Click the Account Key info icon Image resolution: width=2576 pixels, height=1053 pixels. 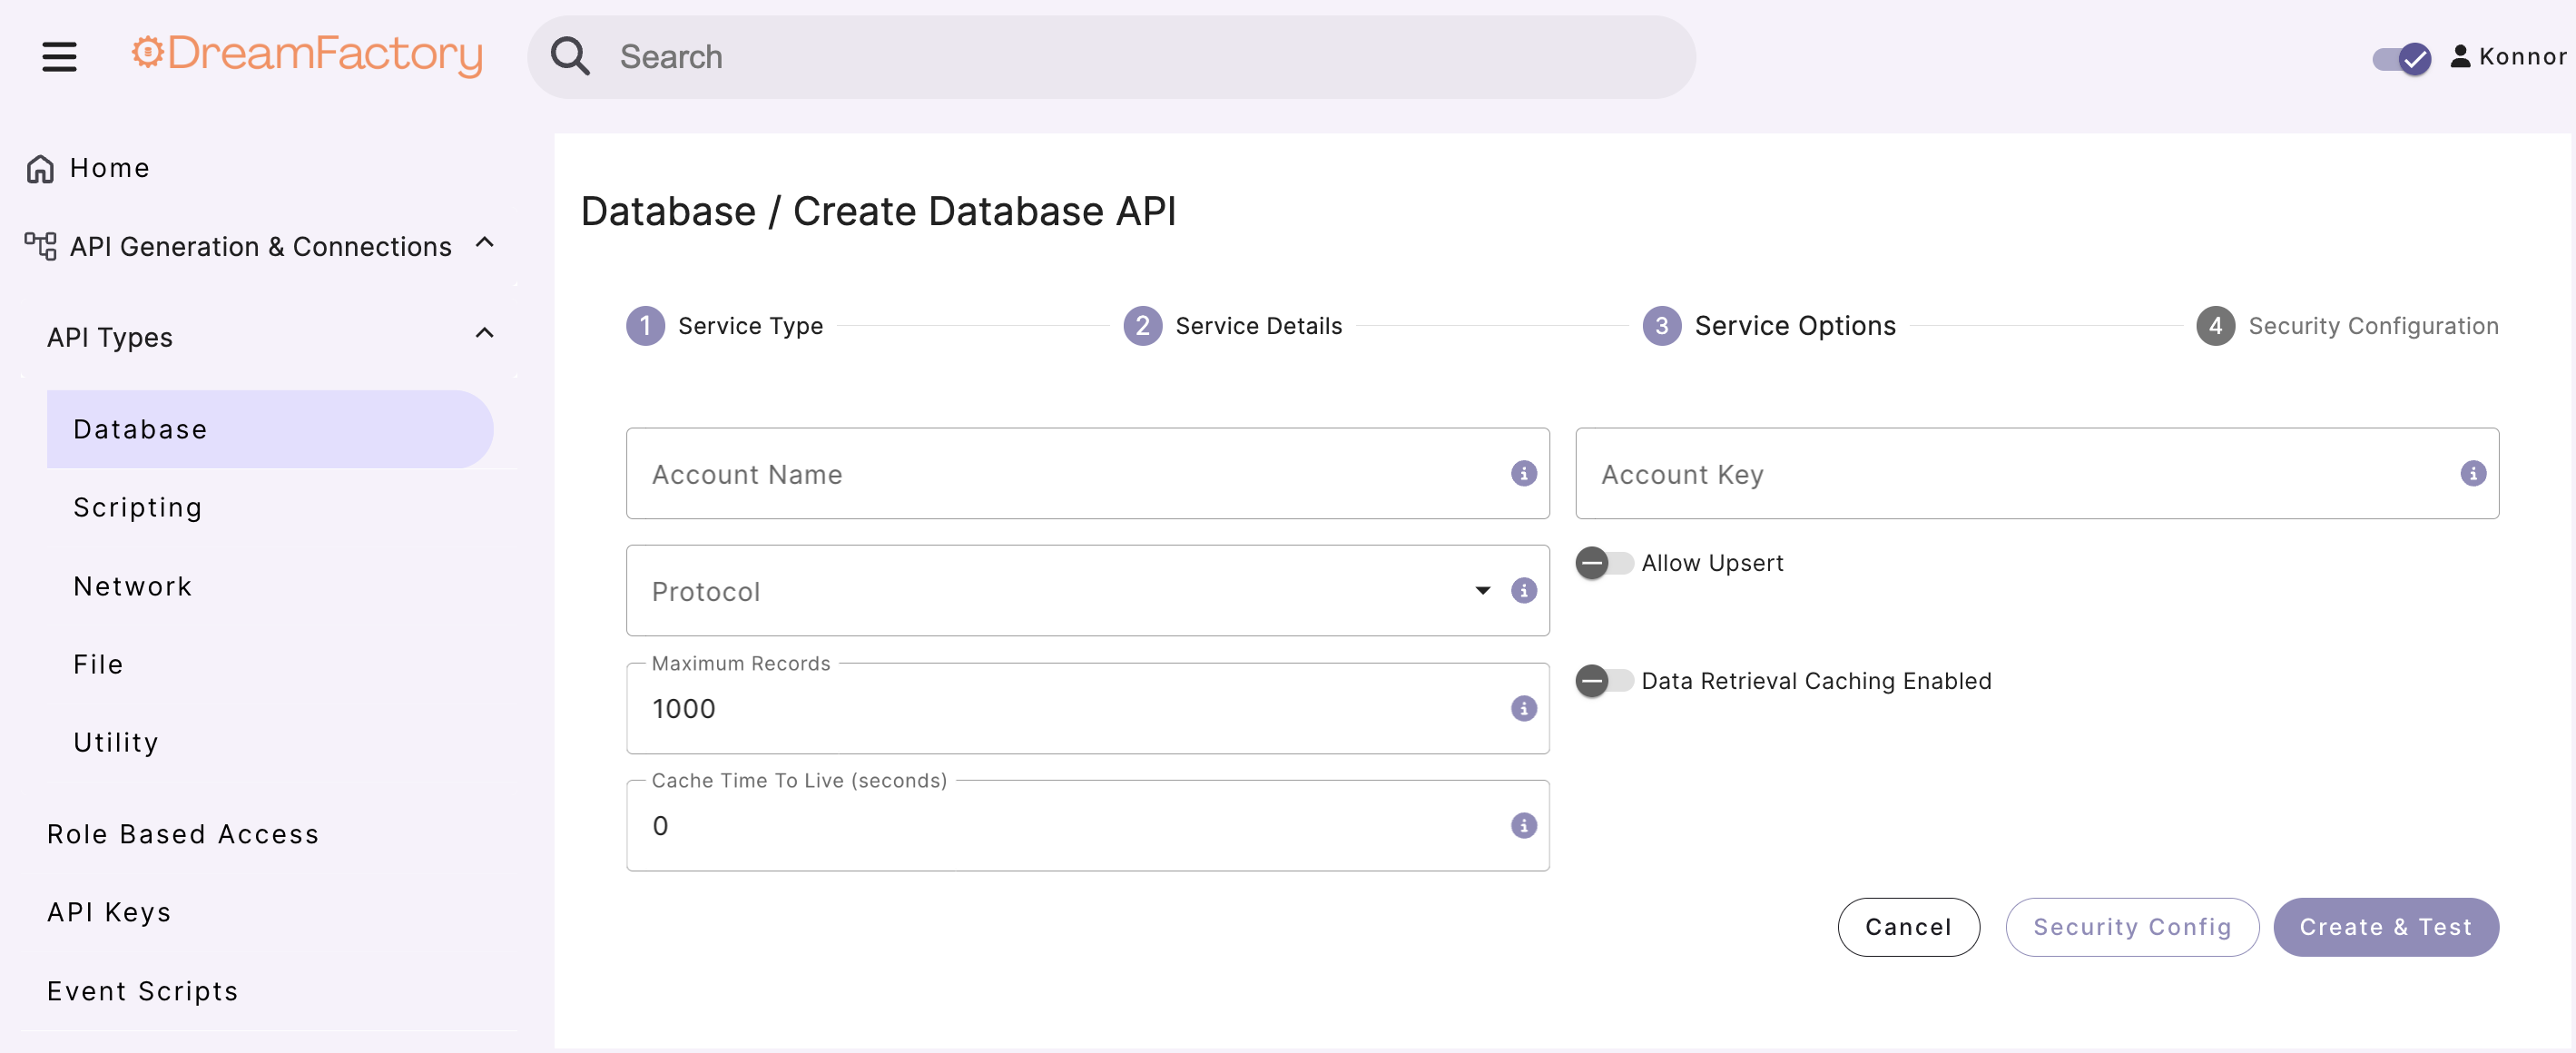(x=2472, y=473)
